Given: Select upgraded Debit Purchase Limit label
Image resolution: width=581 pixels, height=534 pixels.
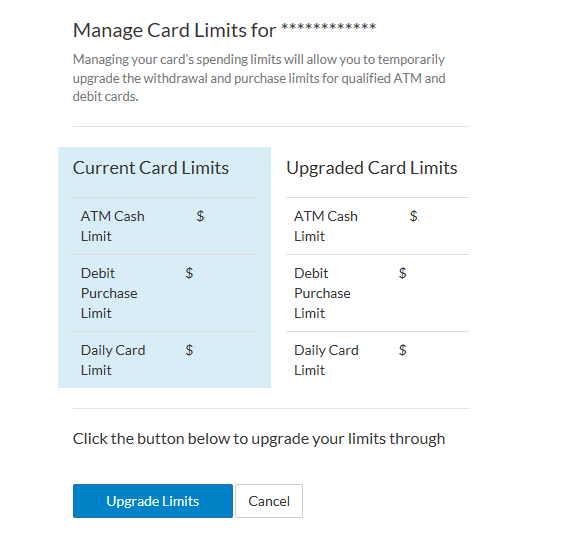Looking at the screenshot, I should 322,293.
